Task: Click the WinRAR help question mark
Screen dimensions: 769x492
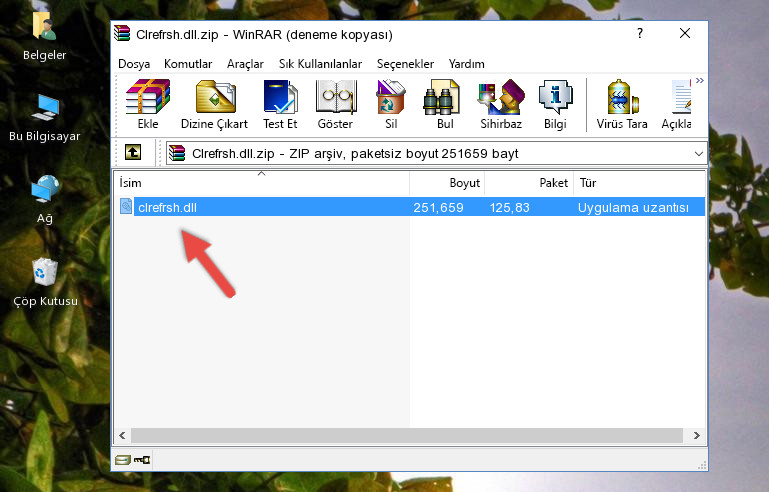Action: pyautogui.click(x=640, y=33)
